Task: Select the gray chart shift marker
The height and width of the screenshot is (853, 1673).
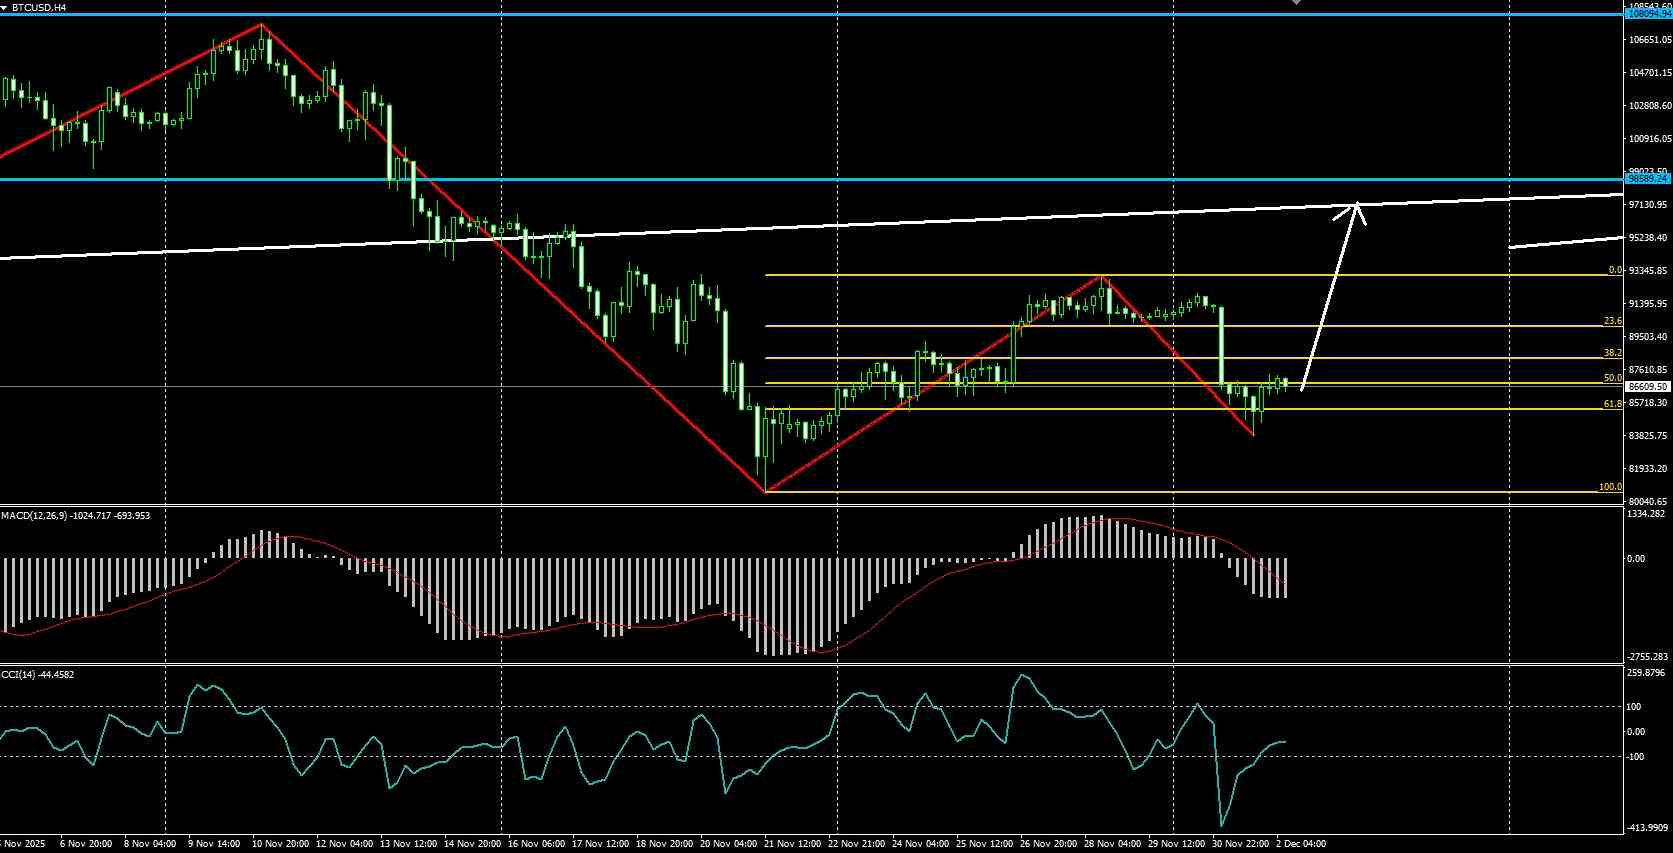Action: click(x=1296, y=3)
